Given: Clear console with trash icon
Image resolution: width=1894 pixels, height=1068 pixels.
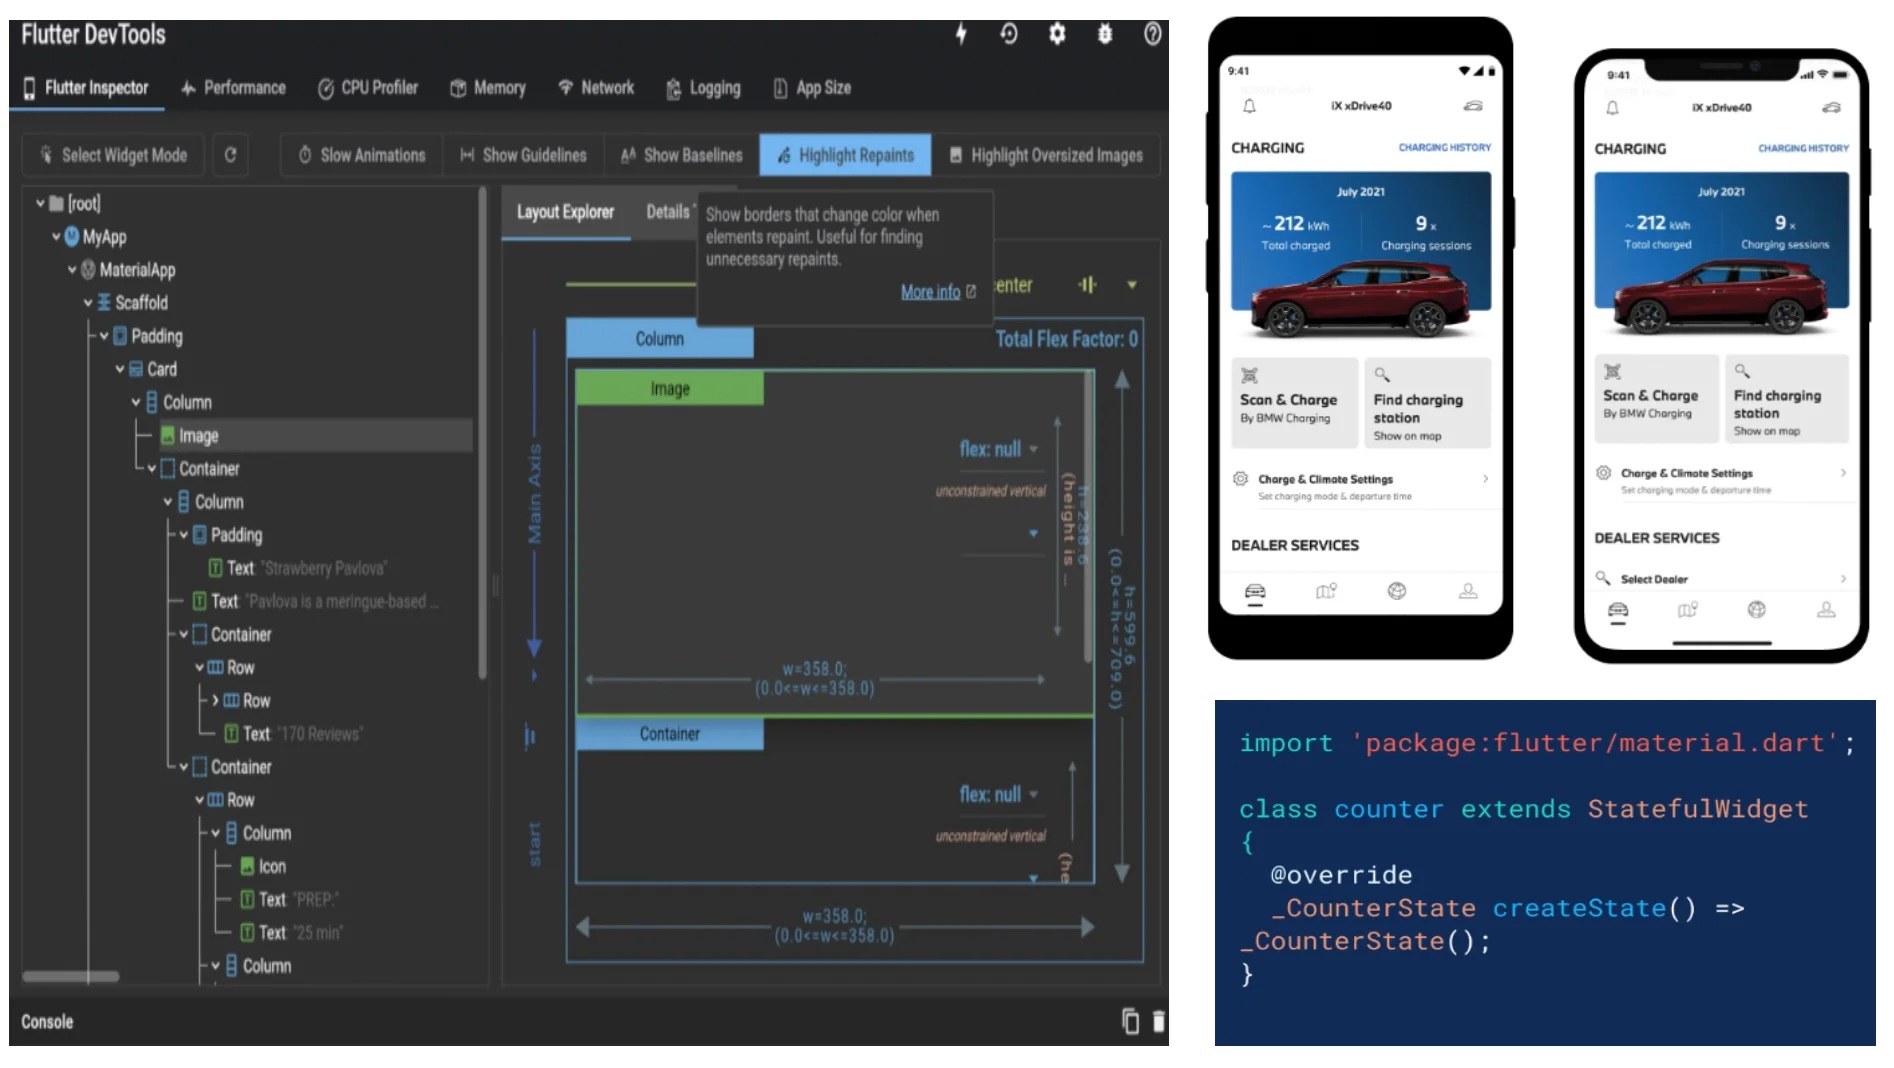Looking at the screenshot, I should click(x=1158, y=1021).
